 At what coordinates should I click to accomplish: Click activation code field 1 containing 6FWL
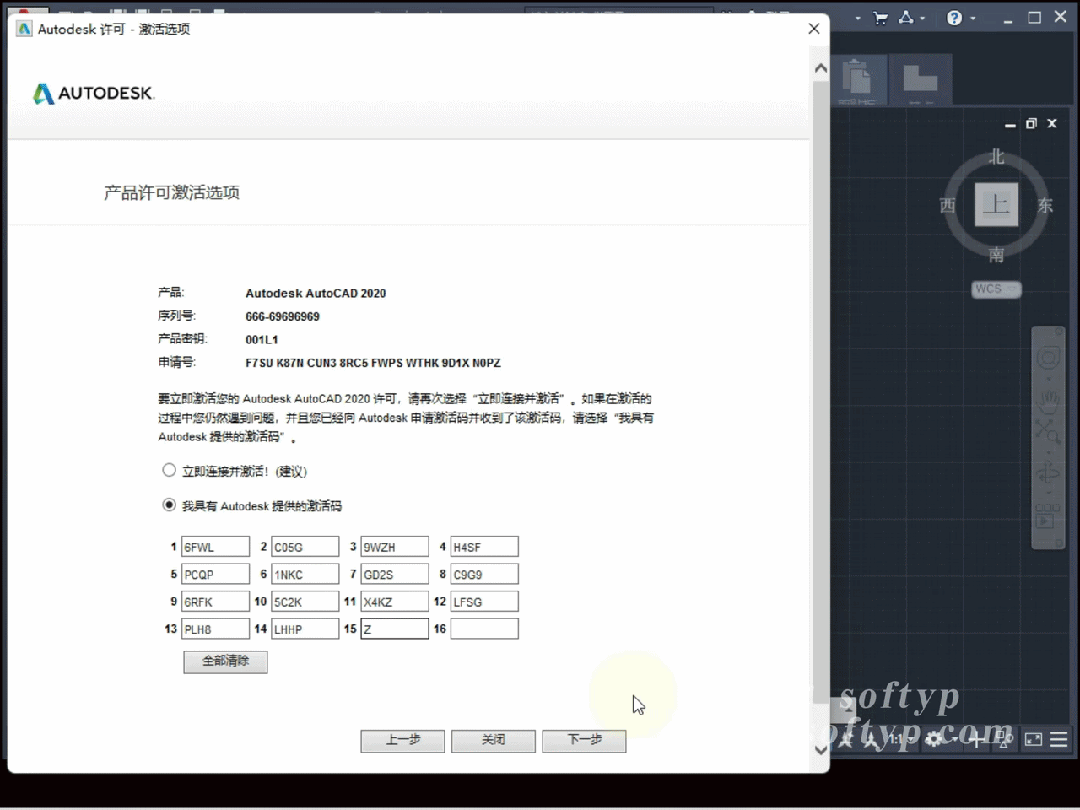216,547
